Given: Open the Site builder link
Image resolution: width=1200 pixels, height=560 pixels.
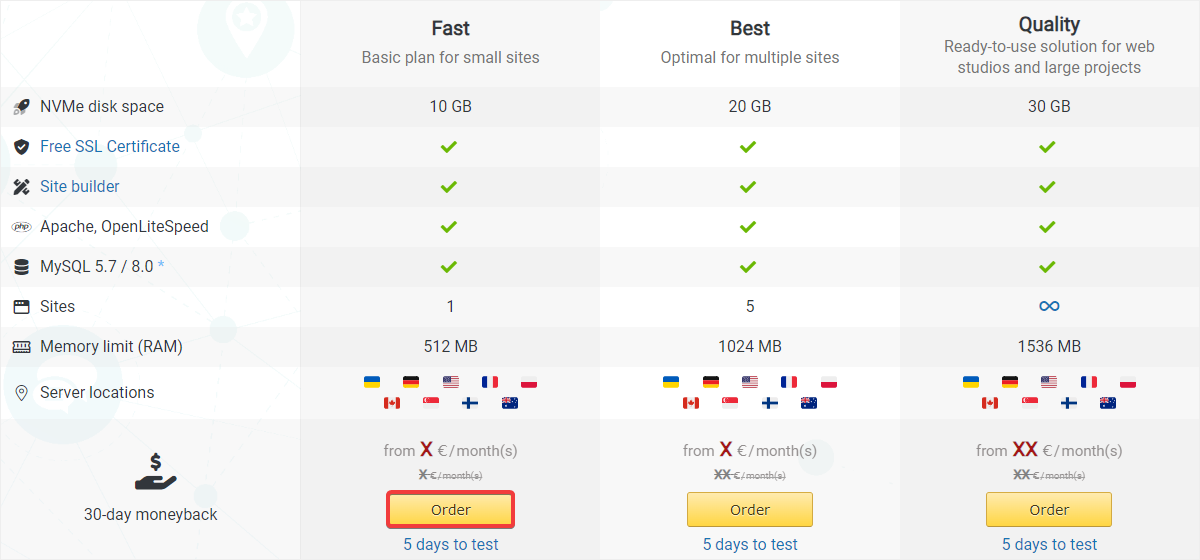Looking at the screenshot, I should coord(80,186).
